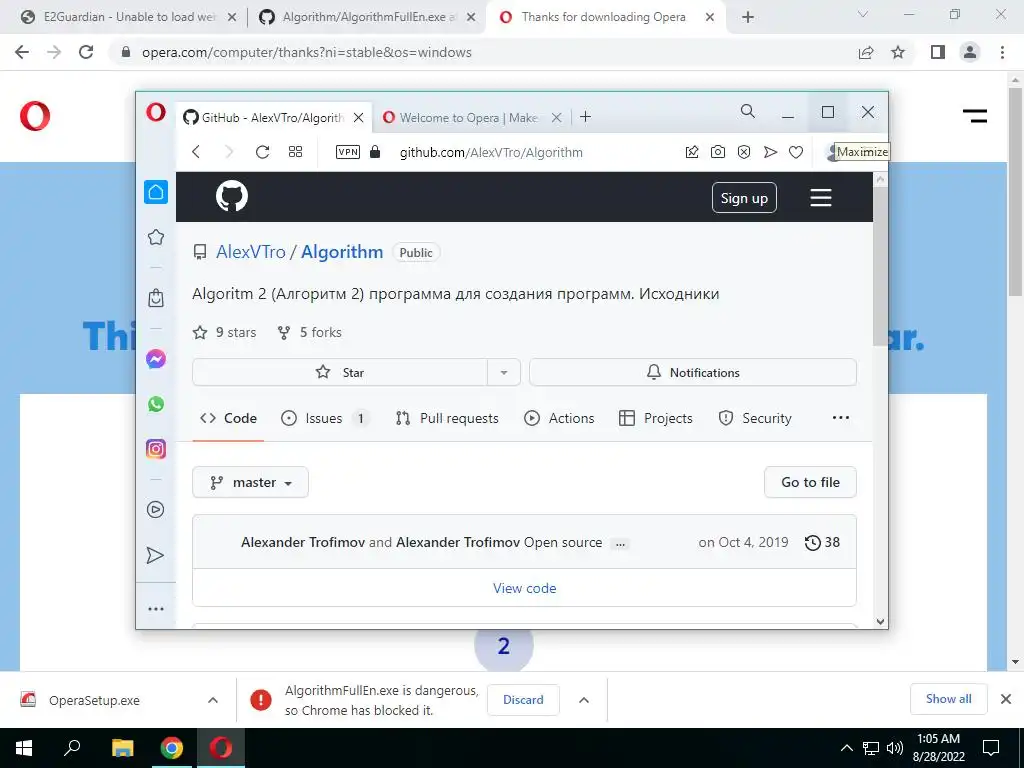Open Opera sidebar home icon
Screen dimensions: 1024x768
tap(155, 192)
